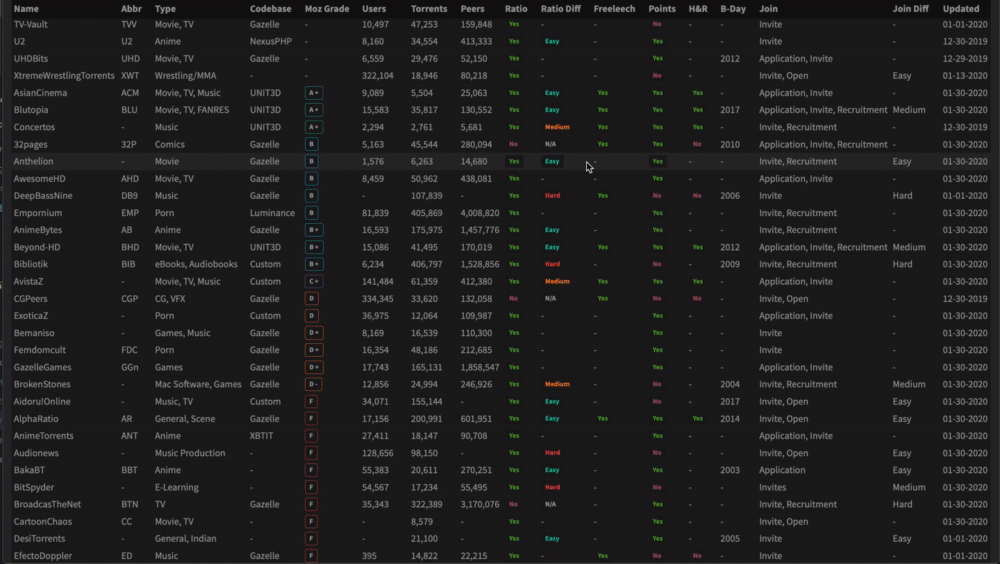
Task: Click the A+ grade badge for AsianCinema
Action: [x=313, y=93]
